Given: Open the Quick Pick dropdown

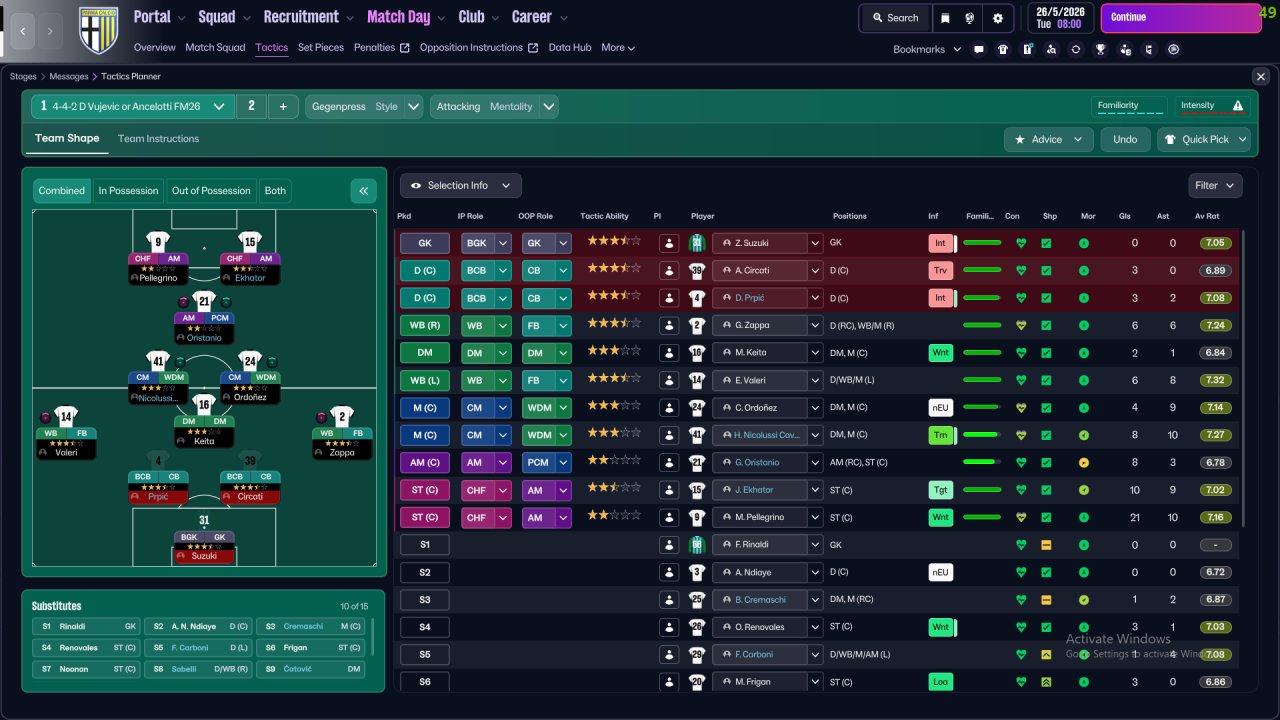Looking at the screenshot, I should [x=1204, y=139].
